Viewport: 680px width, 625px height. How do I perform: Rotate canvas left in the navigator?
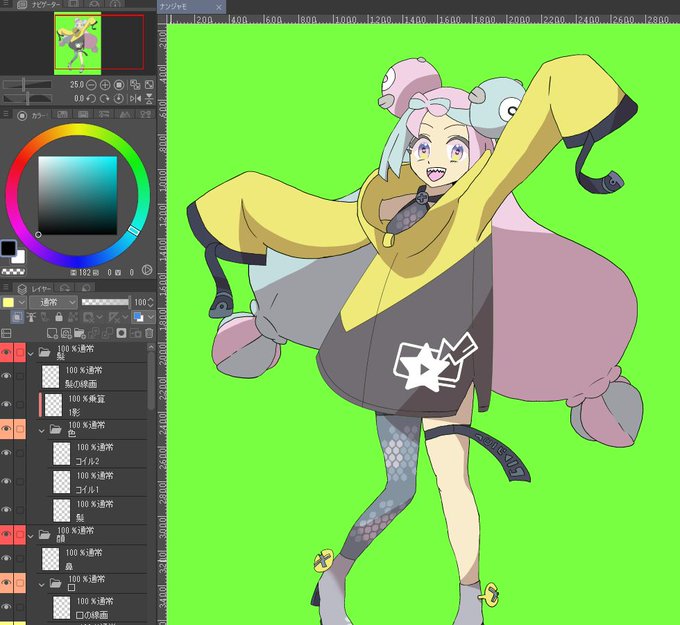91,99
